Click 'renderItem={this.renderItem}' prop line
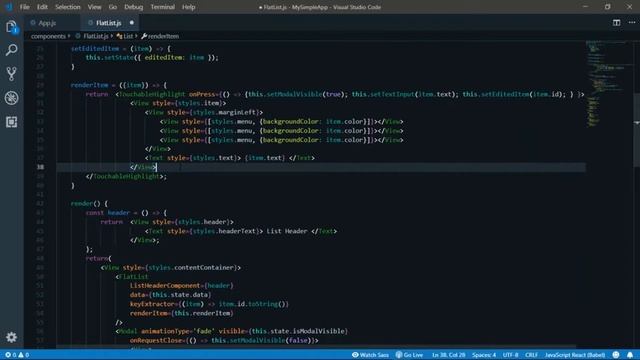640x360 pixels. tap(182, 313)
